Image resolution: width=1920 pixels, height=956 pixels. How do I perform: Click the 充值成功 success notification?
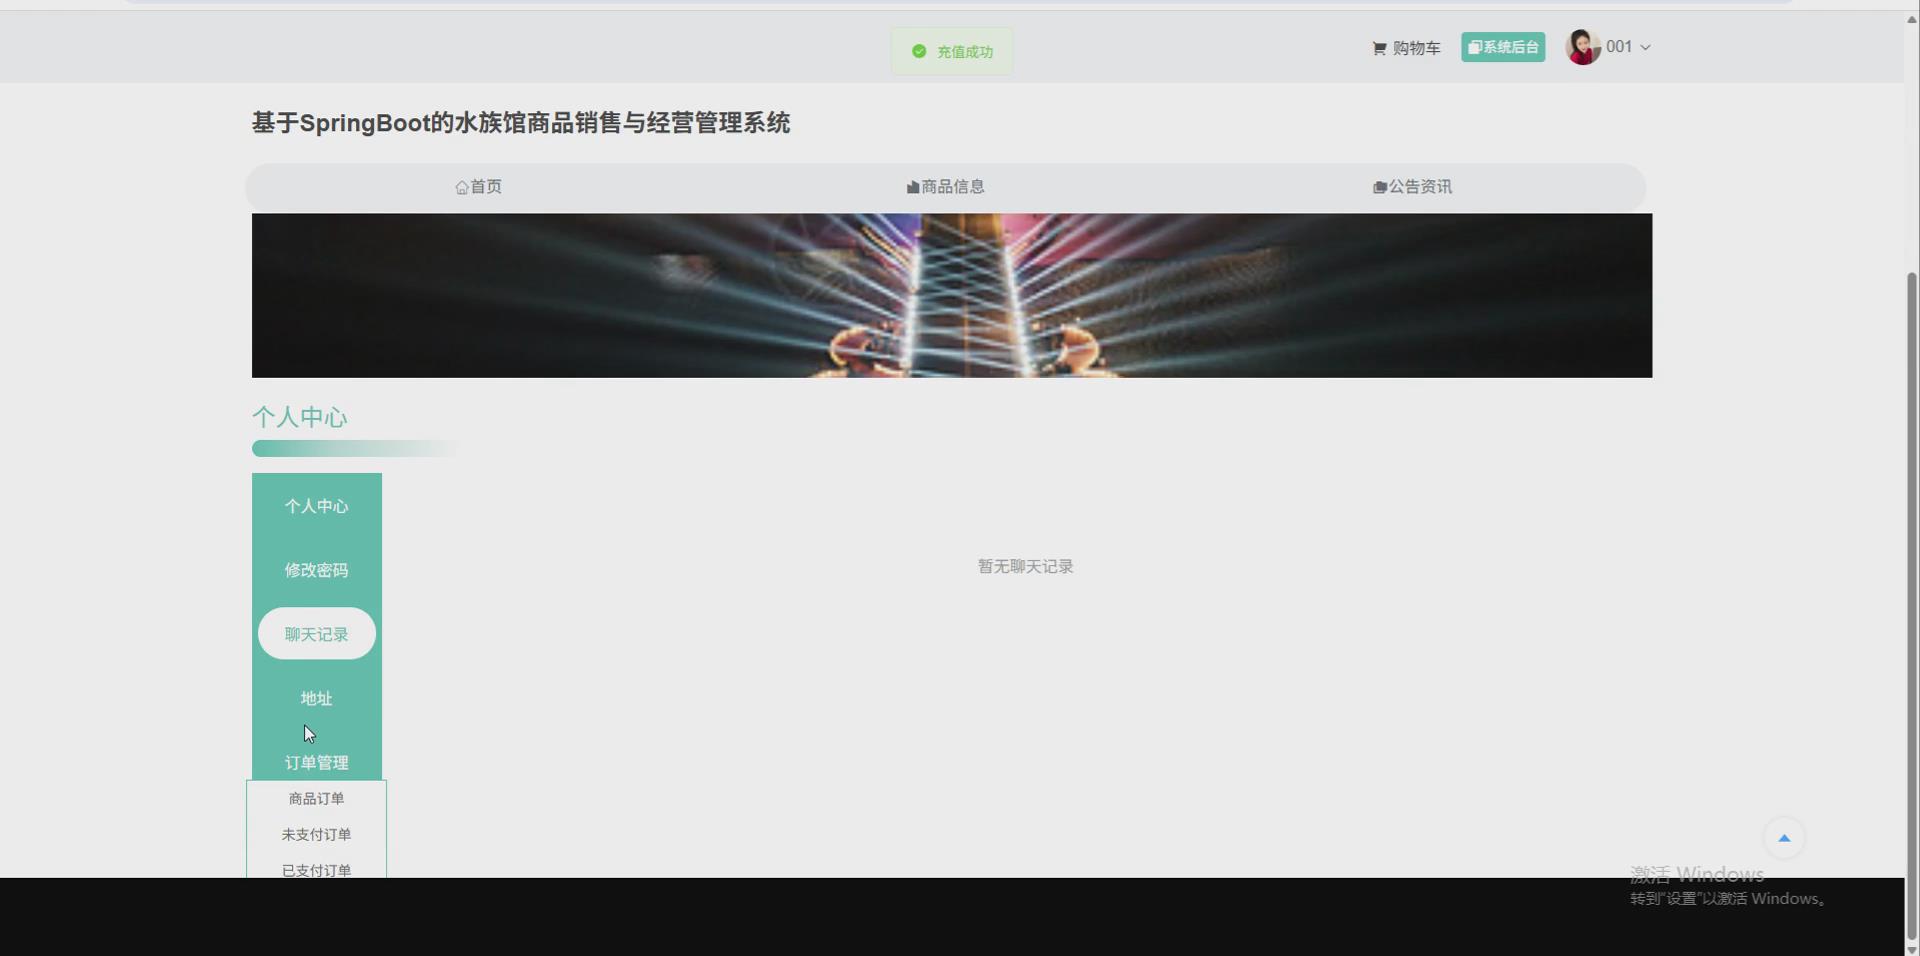point(952,51)
